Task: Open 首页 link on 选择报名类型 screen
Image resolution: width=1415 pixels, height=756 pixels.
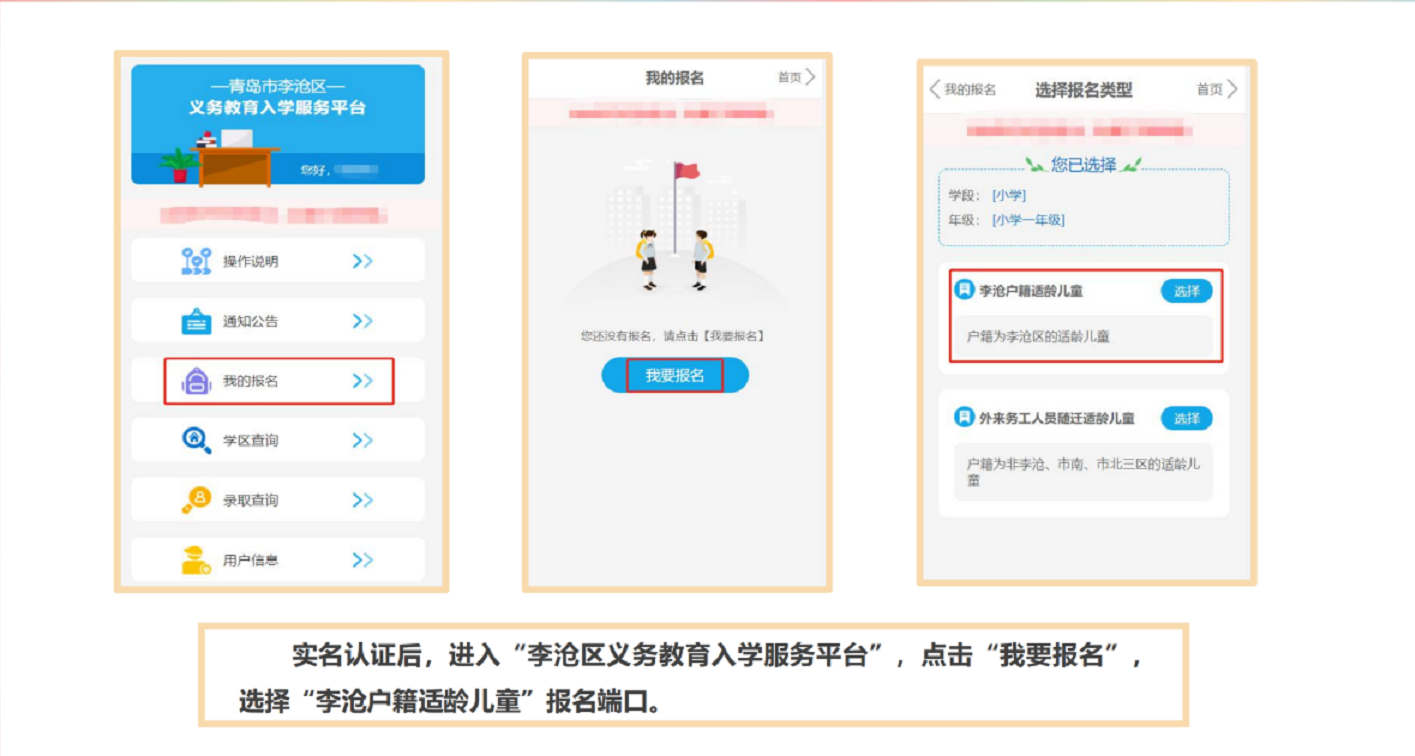Action: pyautogui.click(x=1217, y=89)
